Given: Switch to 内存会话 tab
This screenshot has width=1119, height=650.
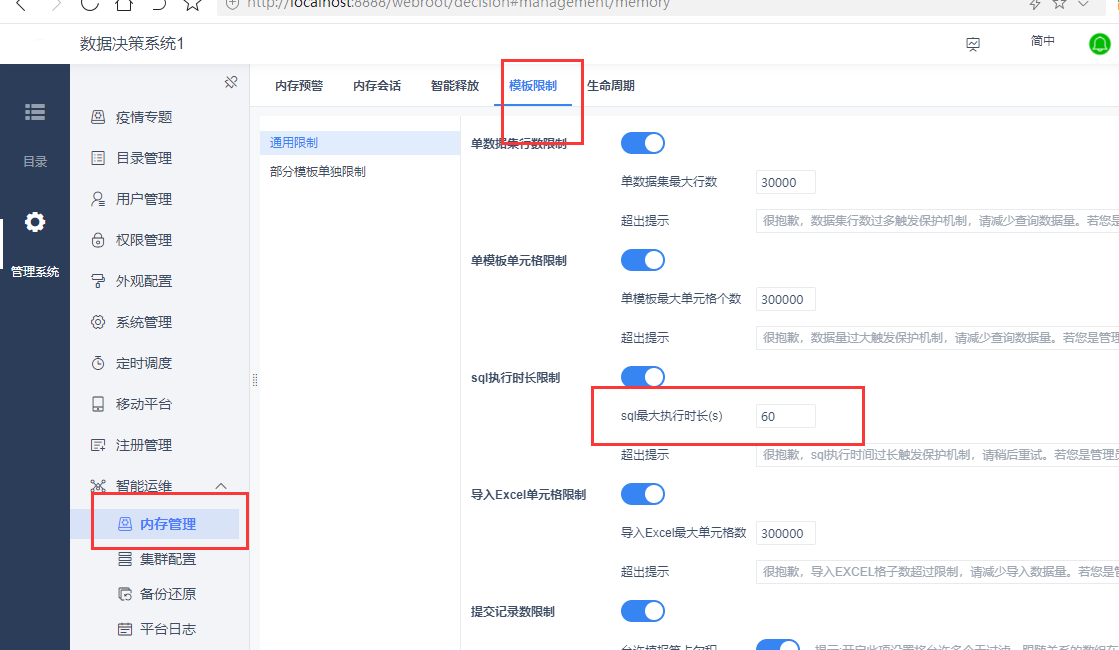Looking at the screenshot, I should click(377, 86).
